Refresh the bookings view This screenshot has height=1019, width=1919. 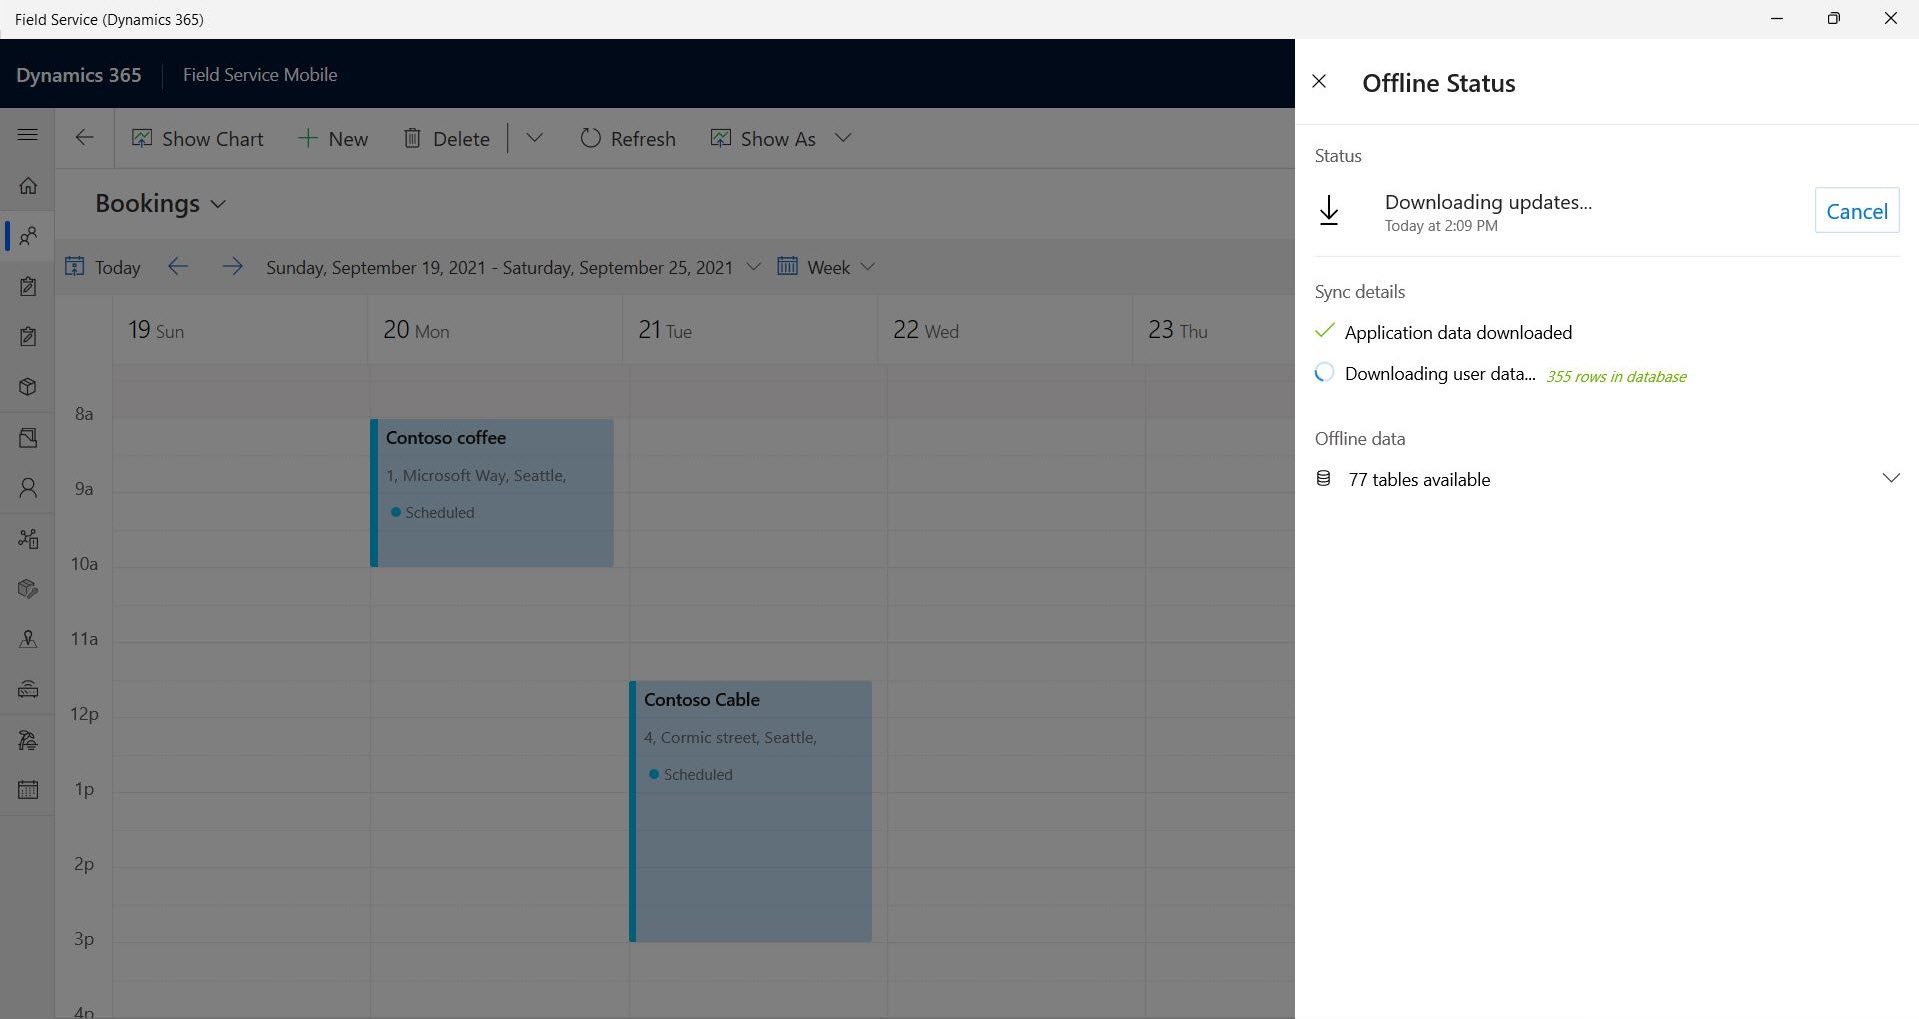coord(628,139)
